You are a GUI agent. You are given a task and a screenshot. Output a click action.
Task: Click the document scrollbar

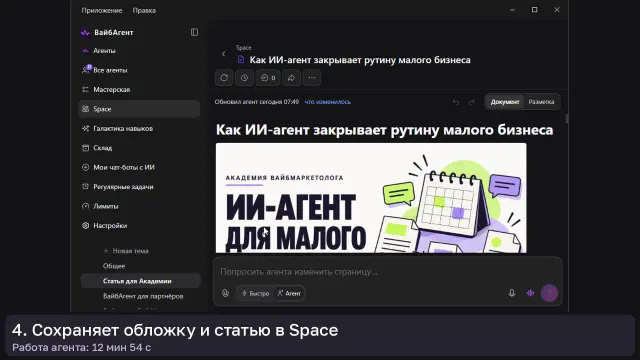567,119
